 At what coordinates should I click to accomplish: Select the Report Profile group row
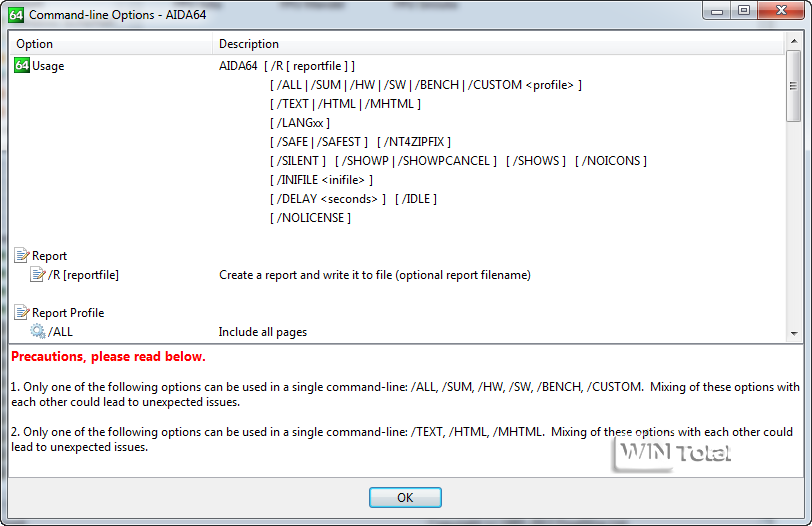tap(68, 313)
